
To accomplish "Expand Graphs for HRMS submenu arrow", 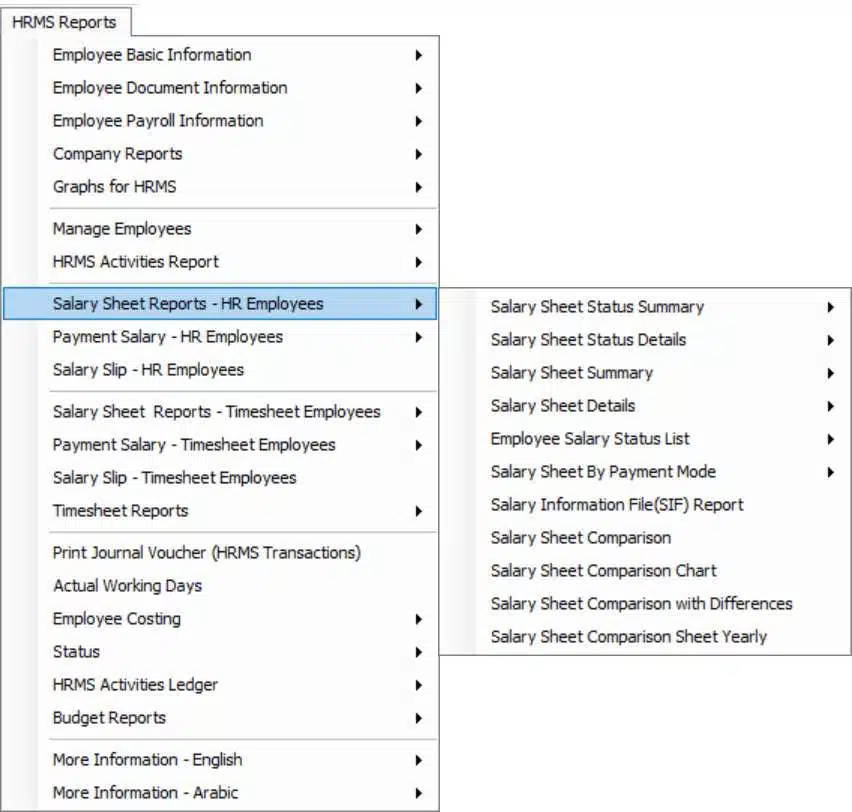I will click(418, 187).
